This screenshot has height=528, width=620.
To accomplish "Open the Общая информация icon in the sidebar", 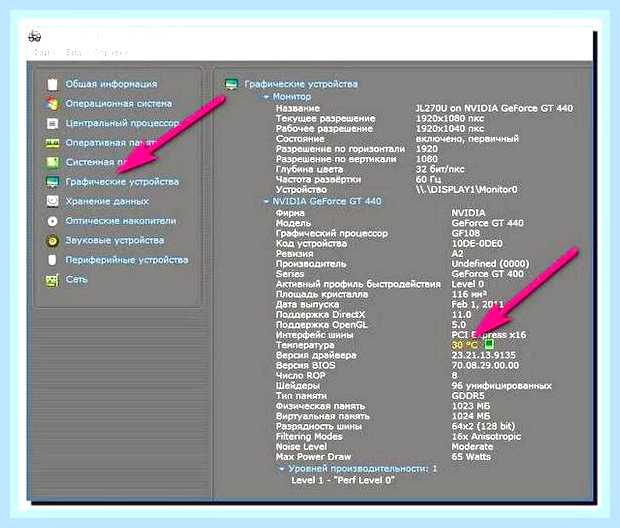I will pos(53,84).
